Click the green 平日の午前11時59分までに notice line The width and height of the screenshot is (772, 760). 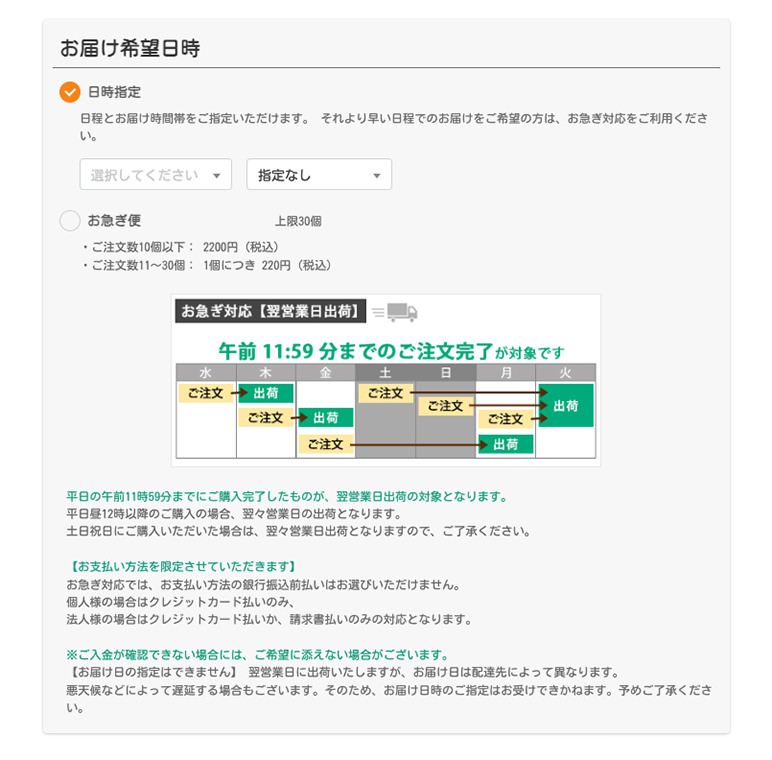pos(288,496)
